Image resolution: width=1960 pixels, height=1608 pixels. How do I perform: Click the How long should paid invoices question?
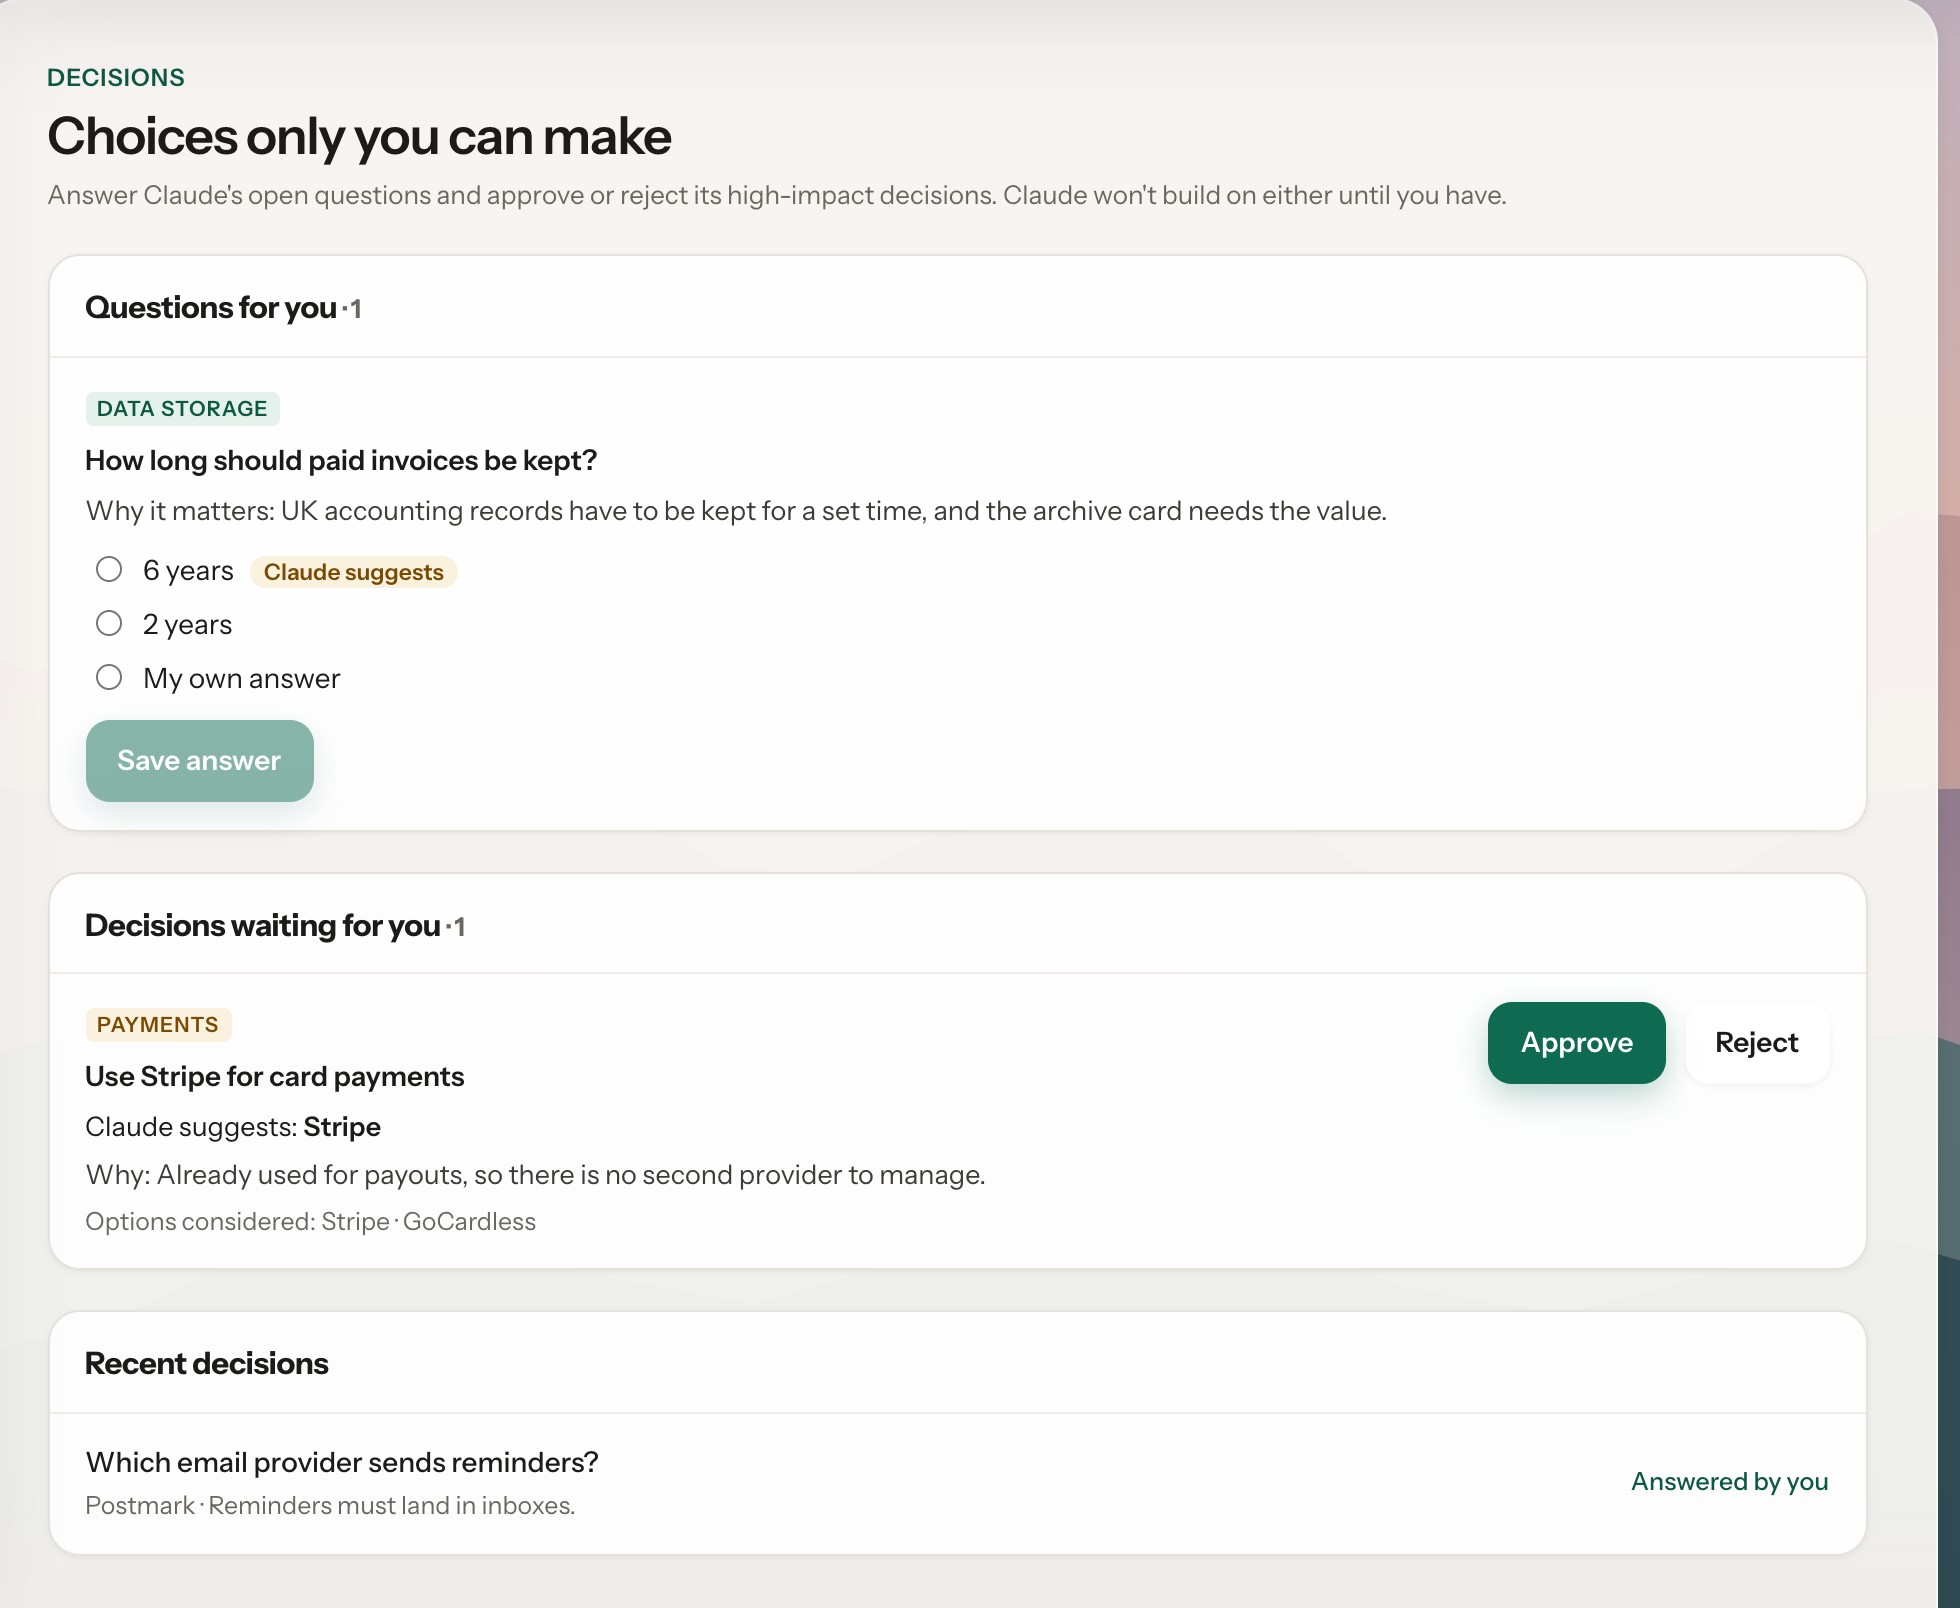341,460
